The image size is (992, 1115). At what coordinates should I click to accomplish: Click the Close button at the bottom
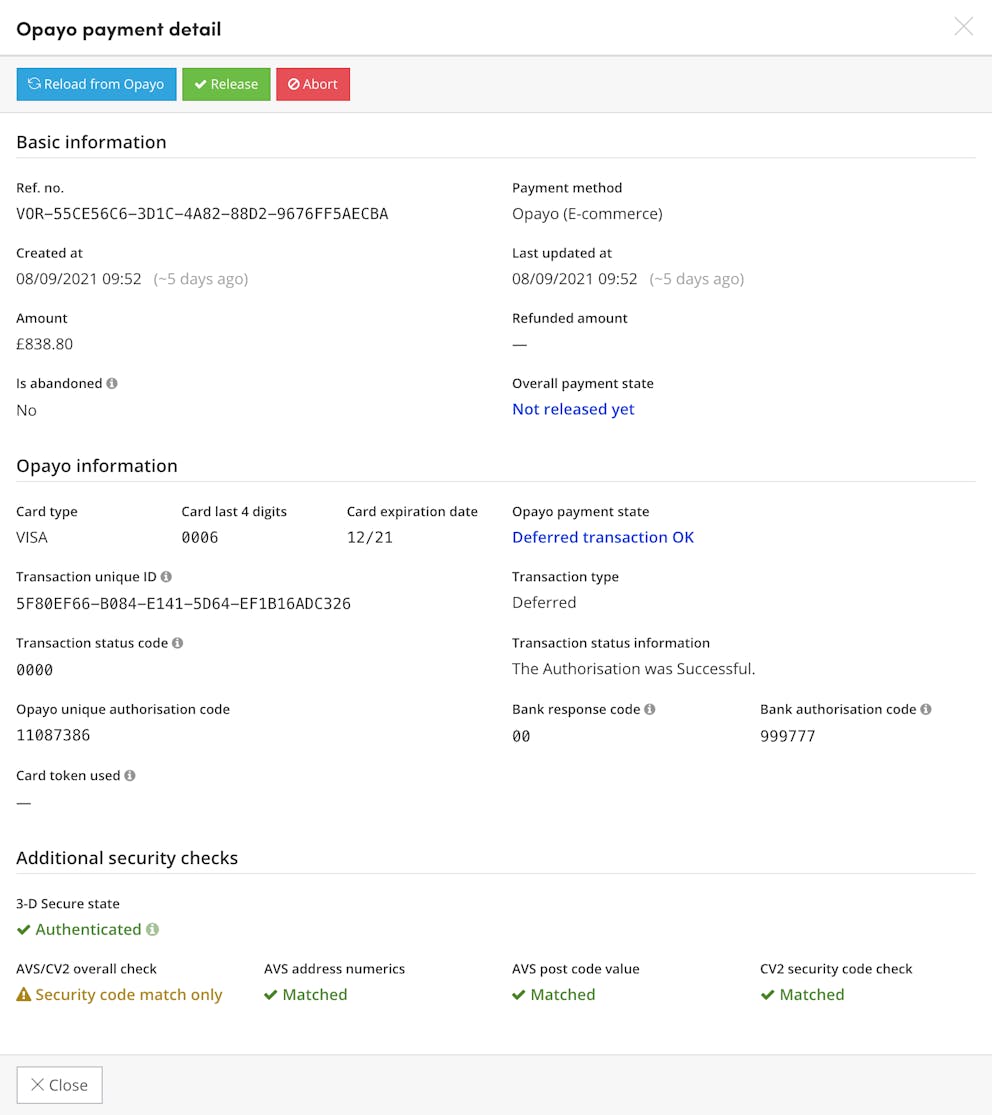60,1085
